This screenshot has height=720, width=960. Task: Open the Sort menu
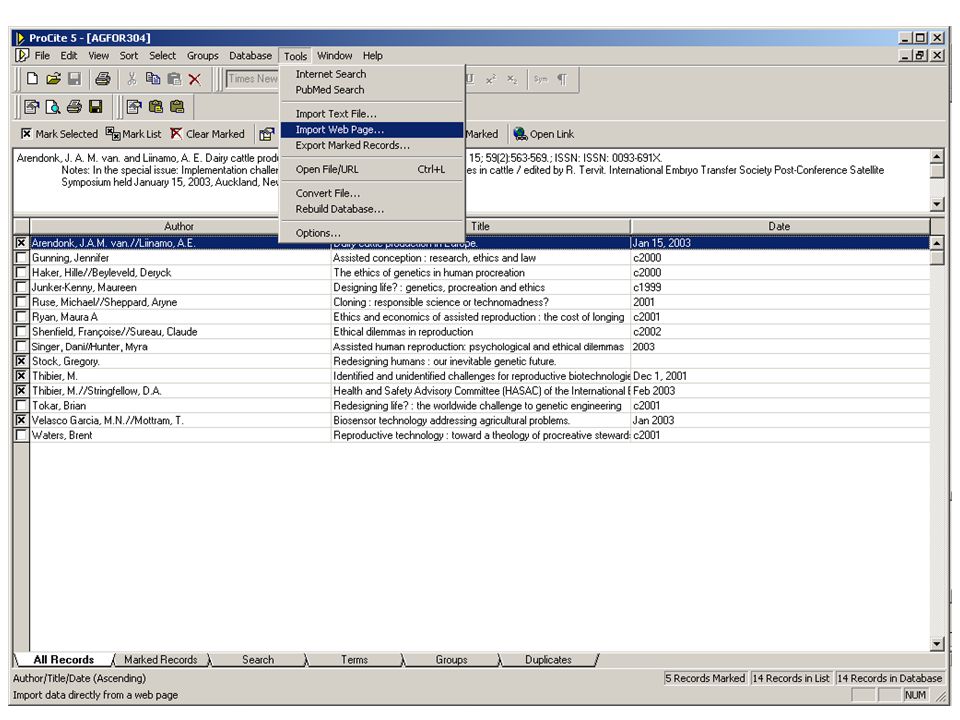coord(129,56)
